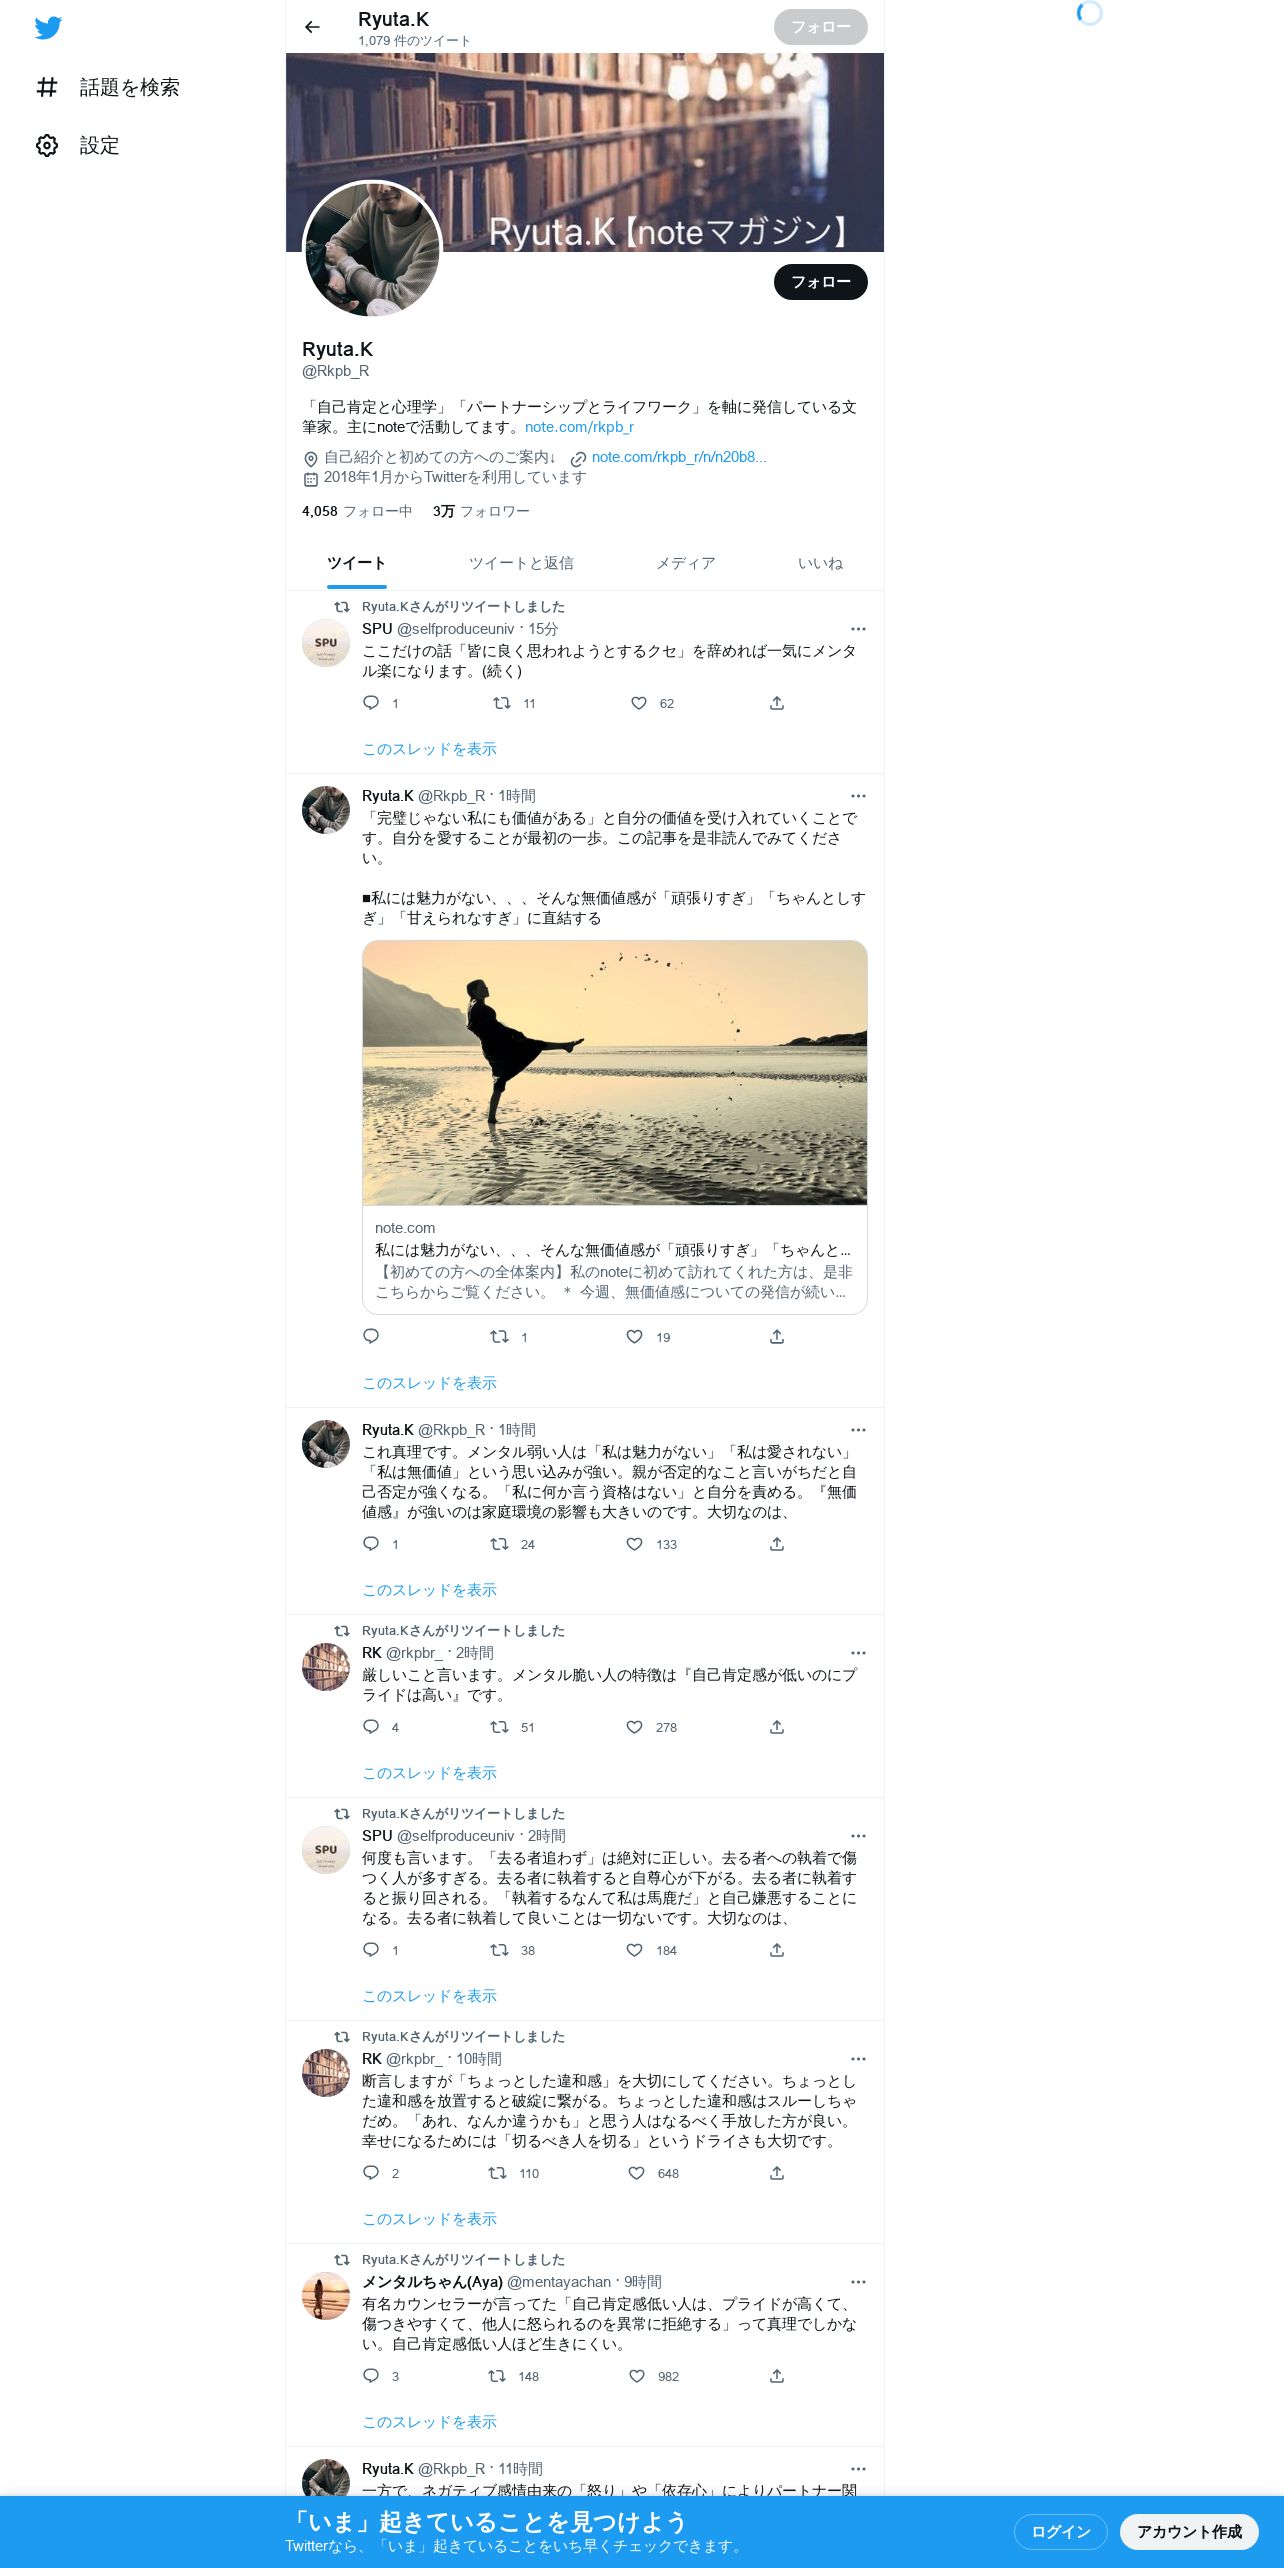The width and height of the screenshot is (1284, 2568).
Task: Open the 設定 gear icon
Action: click(47, 145)
